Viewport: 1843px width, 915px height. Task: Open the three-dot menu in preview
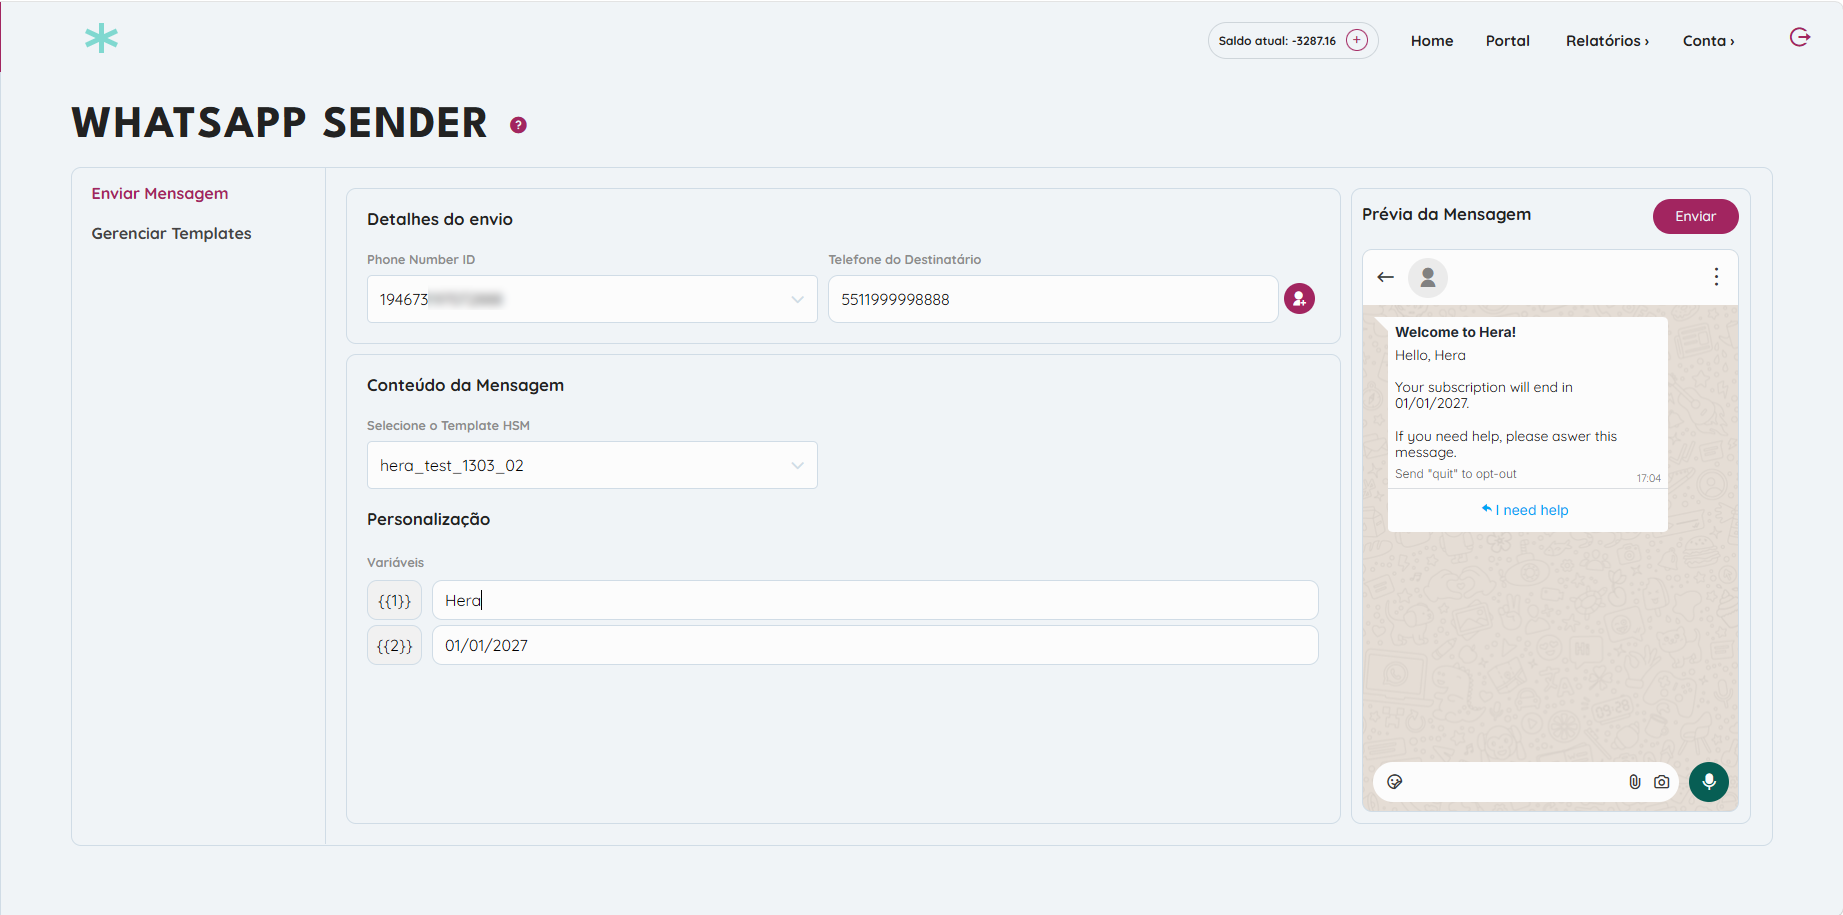pos(1716,277)
